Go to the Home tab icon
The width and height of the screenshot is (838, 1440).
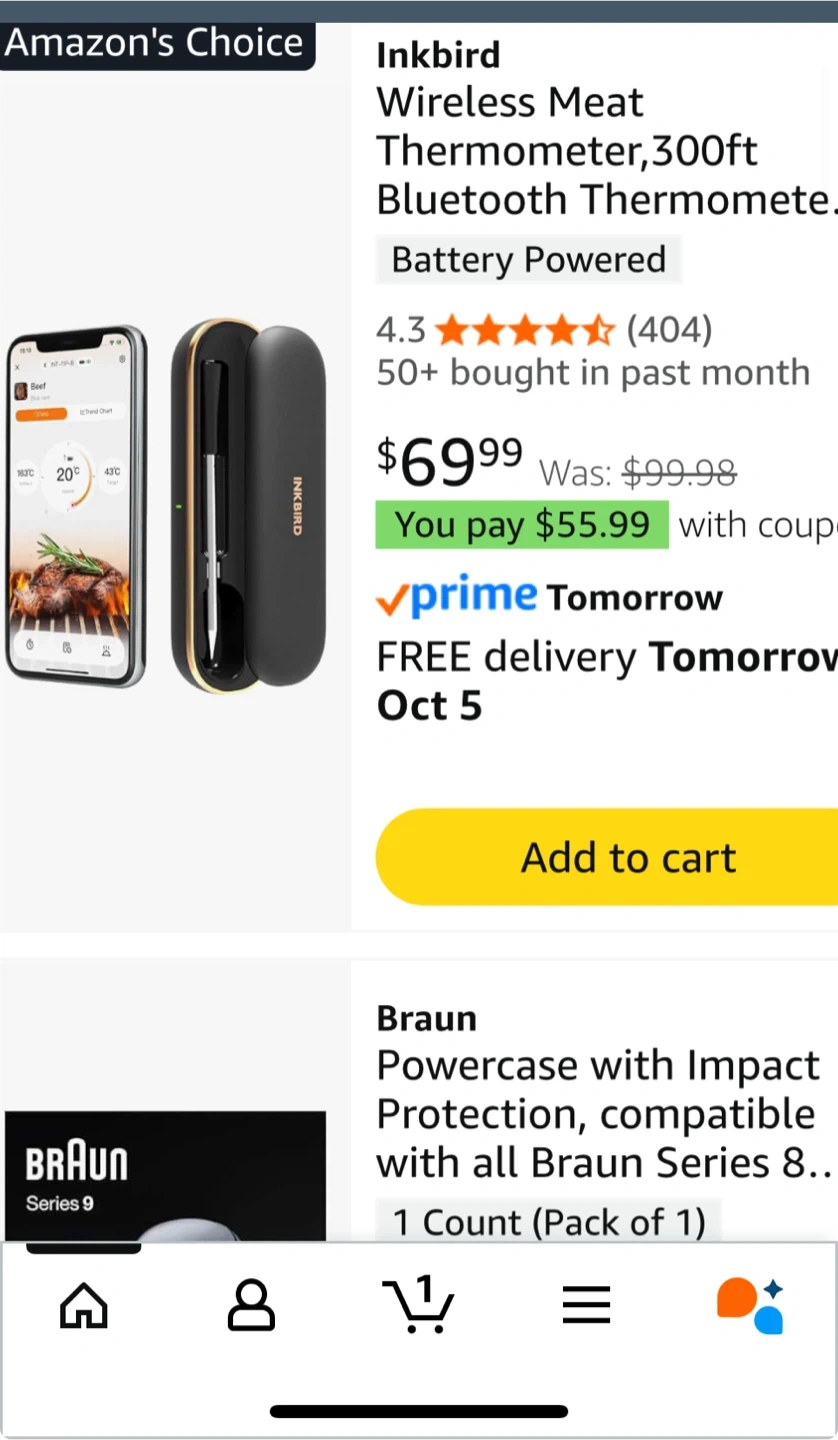(84, 1305)
